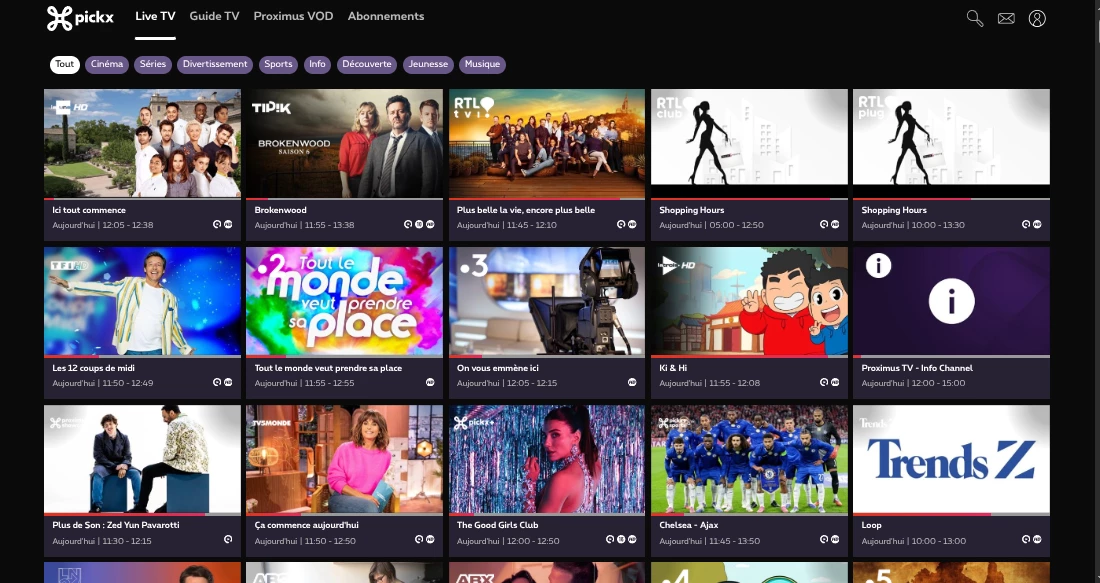
Task: Open the Proximus VOD tab
Action: (x=293, y=16)
